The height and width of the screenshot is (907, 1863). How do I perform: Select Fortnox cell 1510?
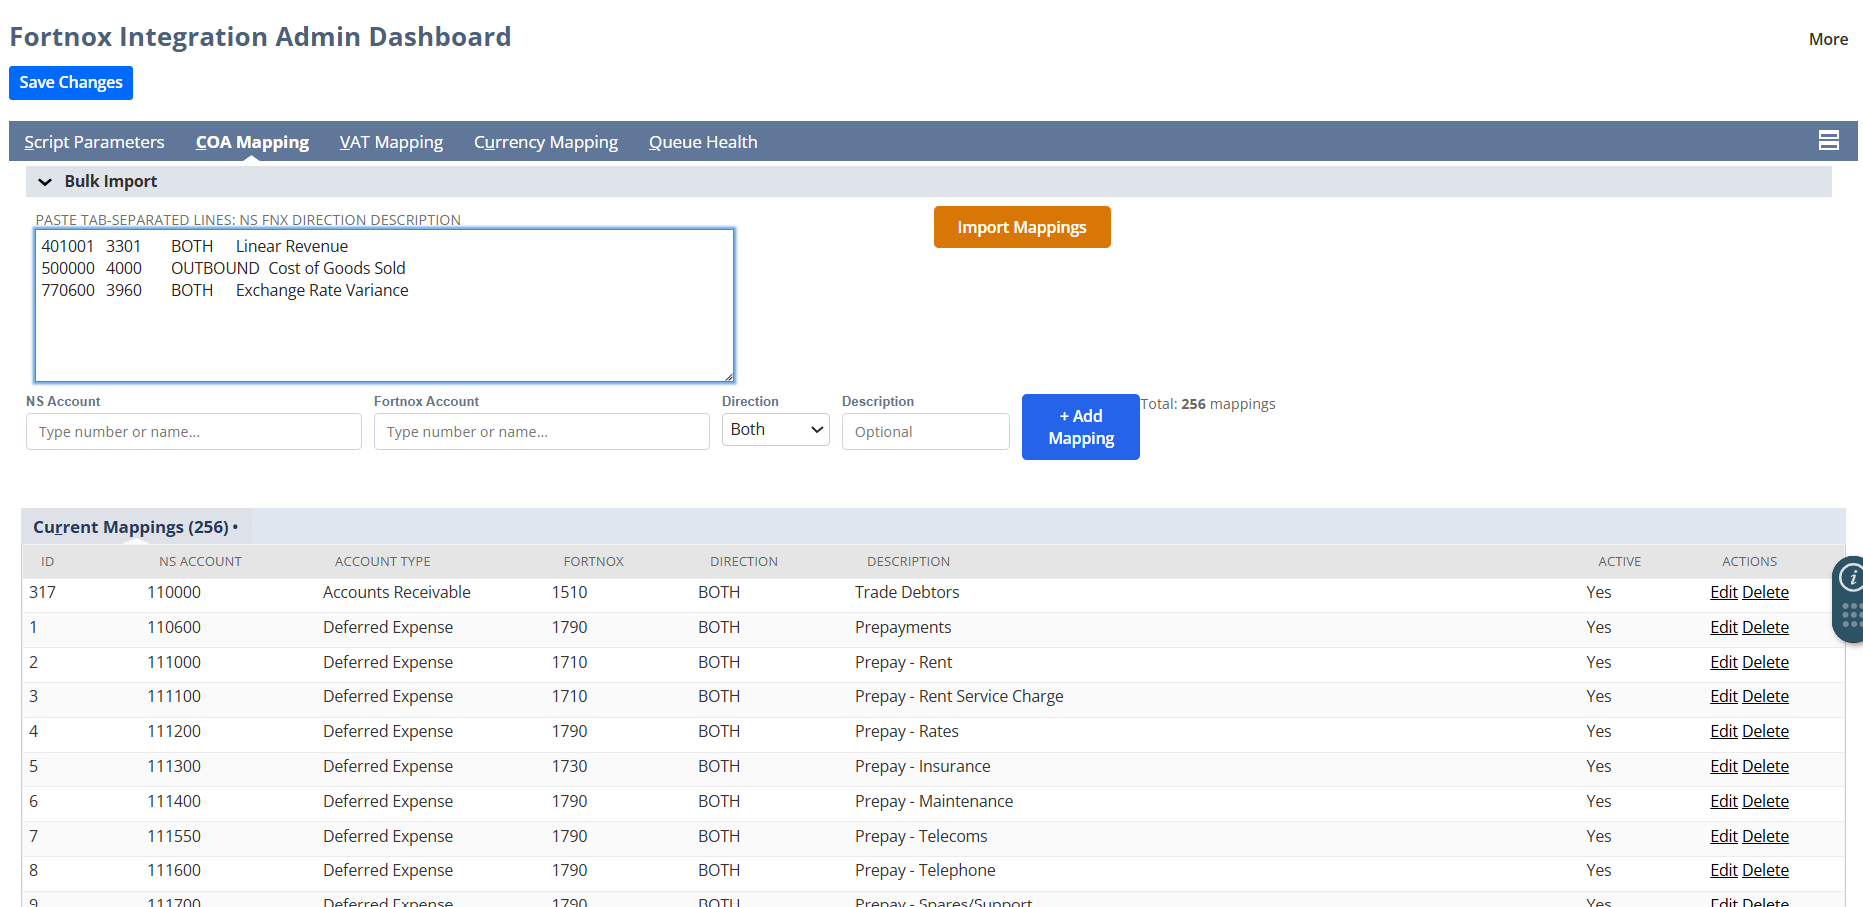tap(570, 592)
